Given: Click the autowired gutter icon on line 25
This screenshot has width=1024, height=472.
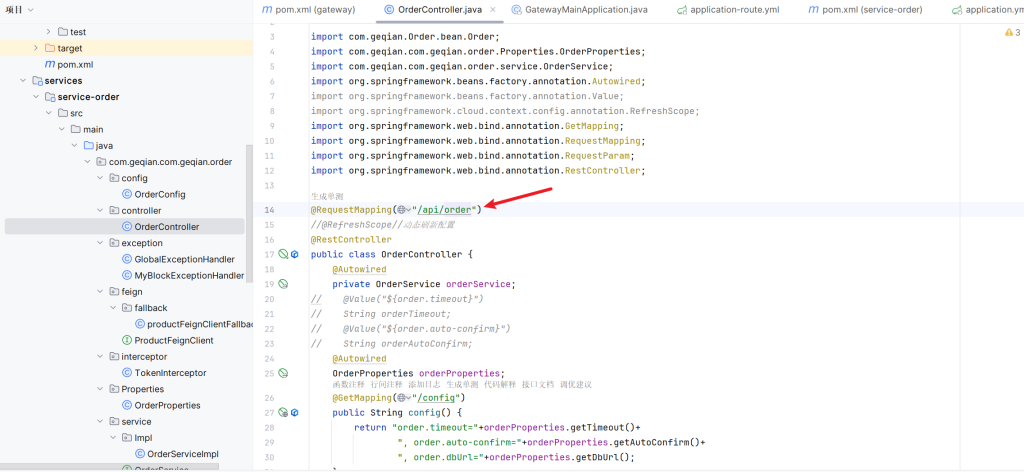Looking at the screenshot, I should pos(283,373).
